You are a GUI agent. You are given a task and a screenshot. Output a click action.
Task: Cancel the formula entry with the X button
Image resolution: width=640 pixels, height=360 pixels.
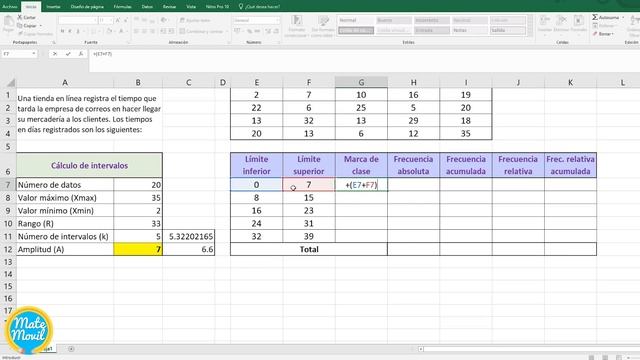tap(55, 54)
